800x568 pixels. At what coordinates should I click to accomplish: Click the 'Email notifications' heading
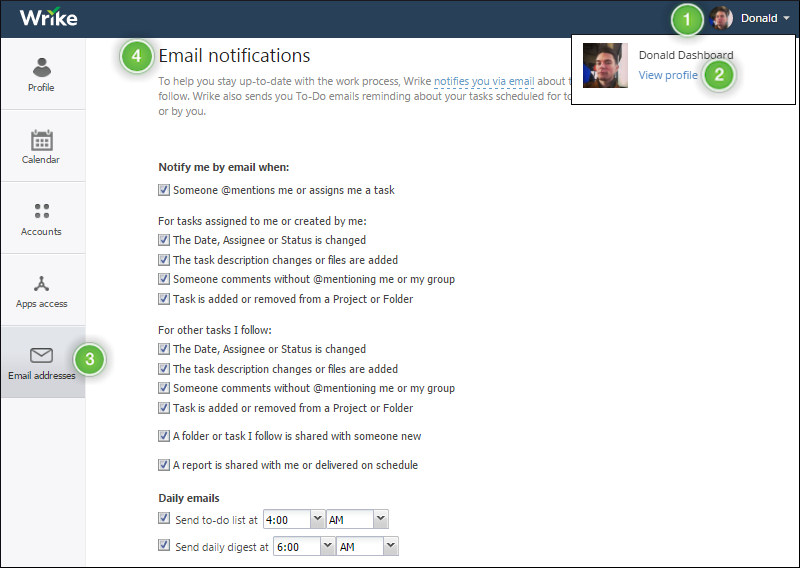(234, 56)
